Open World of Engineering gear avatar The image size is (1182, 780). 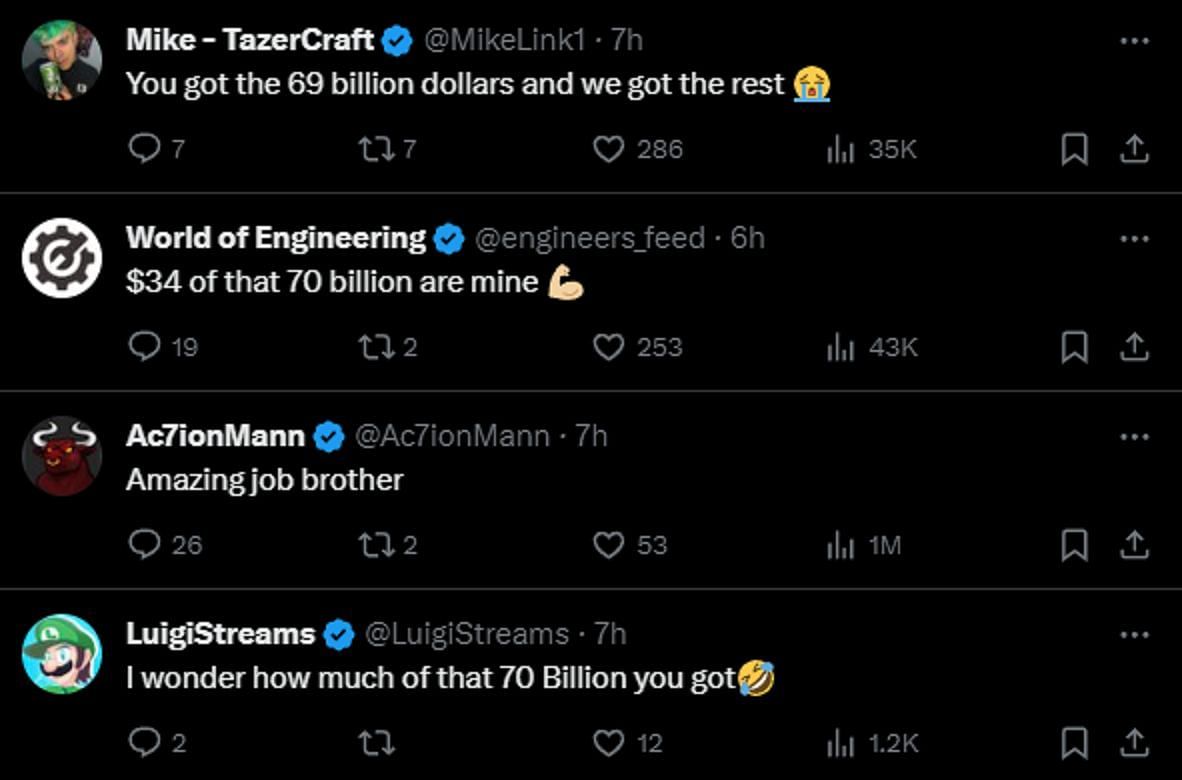coord(62,258)
